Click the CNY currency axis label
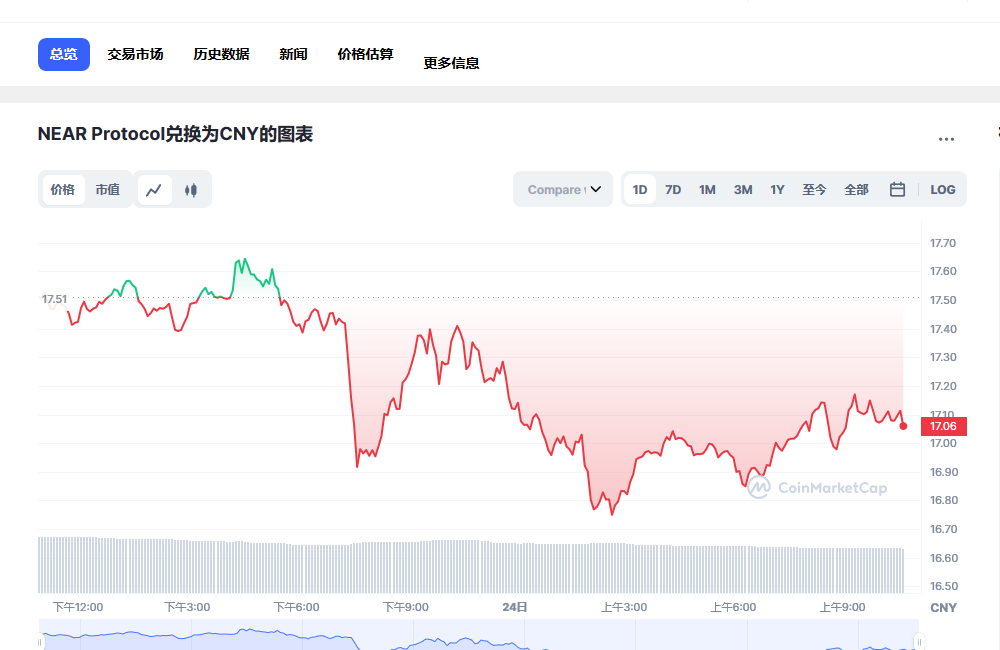The width and height of the screenshot is (1000, 650). point(943,608)
